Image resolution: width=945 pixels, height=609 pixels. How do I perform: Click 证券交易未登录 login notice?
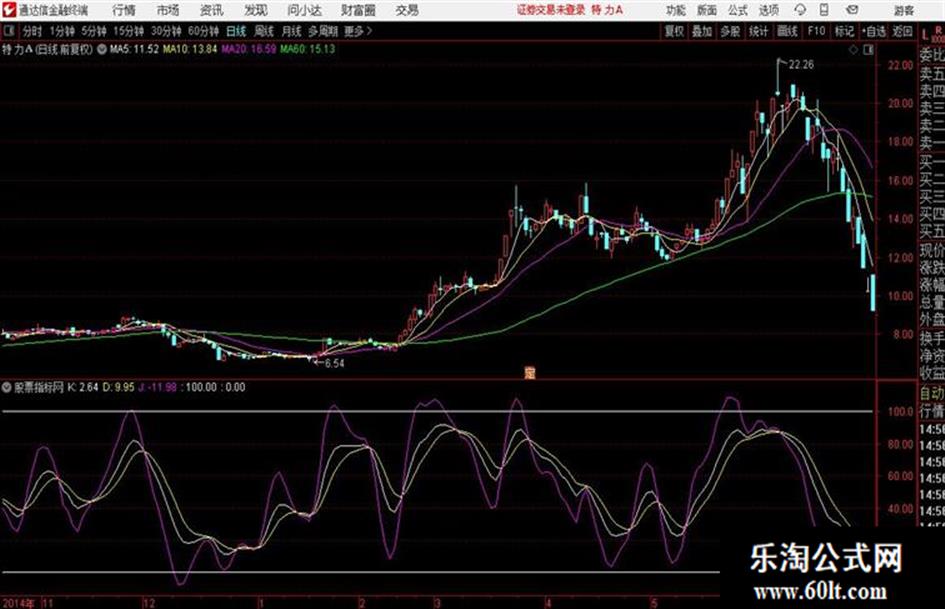pyautogui.click(x=551, y=10)
